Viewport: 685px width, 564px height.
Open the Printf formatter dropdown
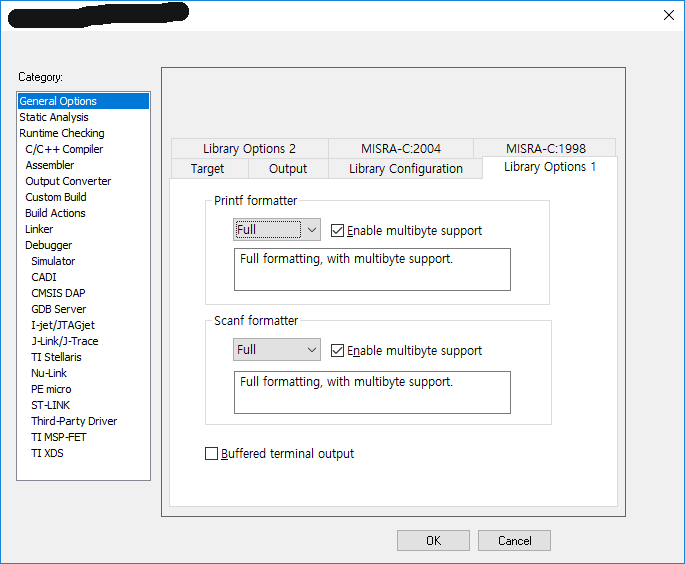coord(277,229)
